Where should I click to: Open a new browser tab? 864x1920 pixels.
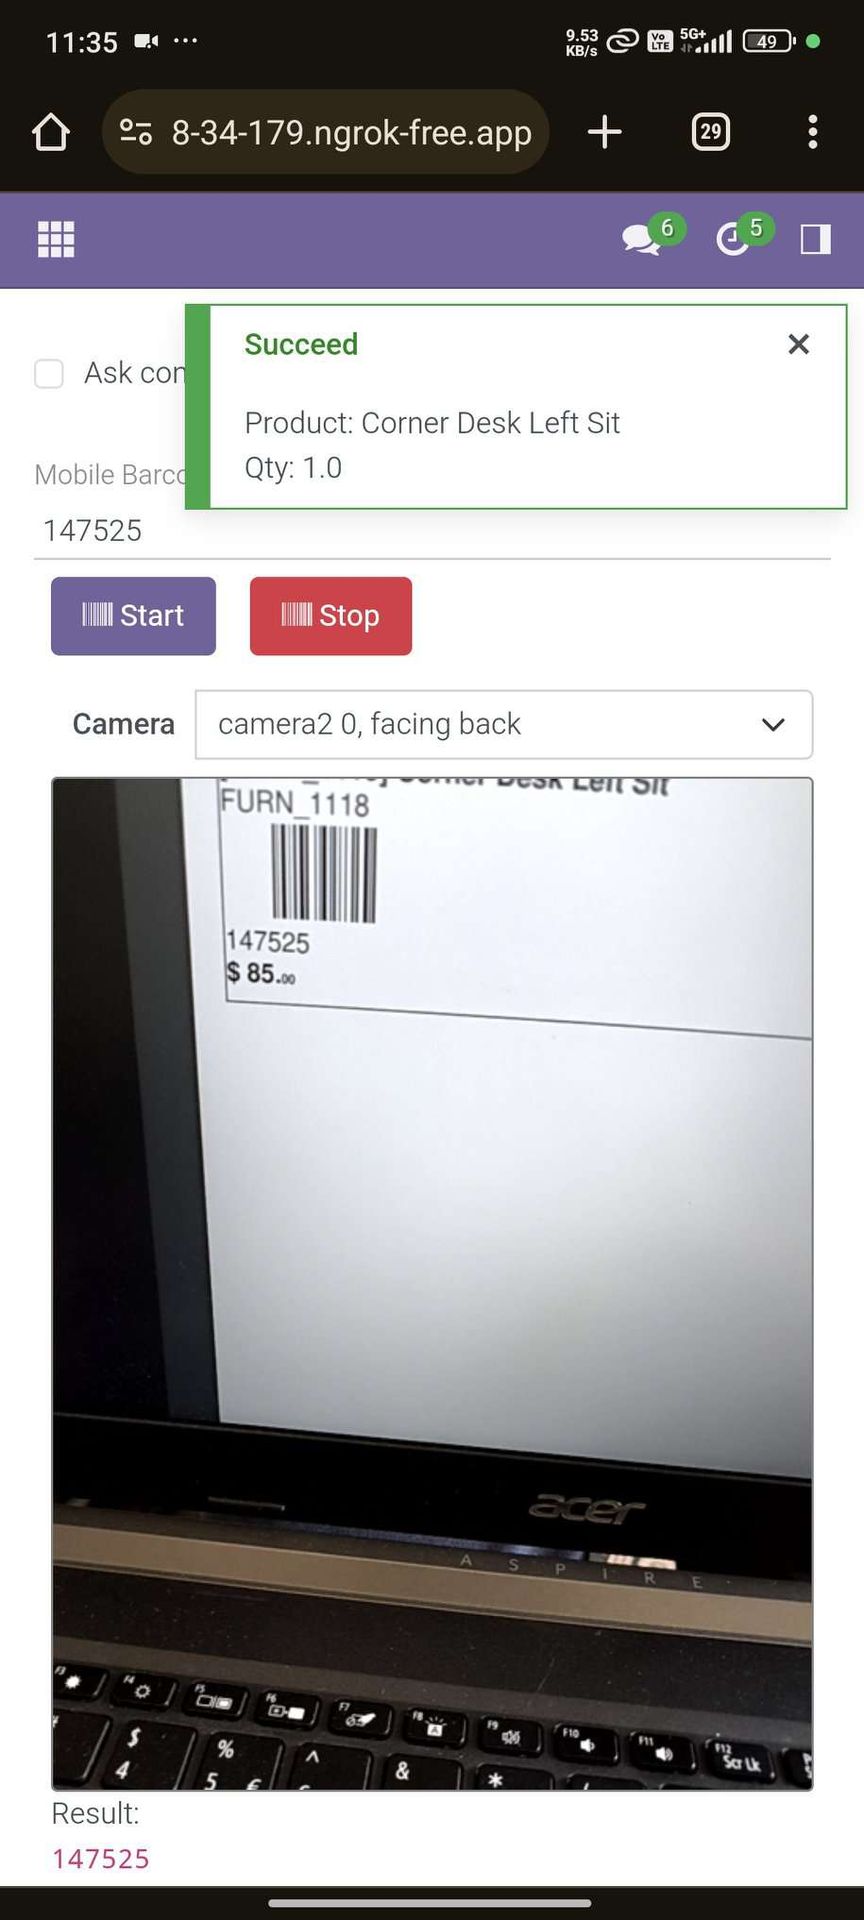point(604,132)
